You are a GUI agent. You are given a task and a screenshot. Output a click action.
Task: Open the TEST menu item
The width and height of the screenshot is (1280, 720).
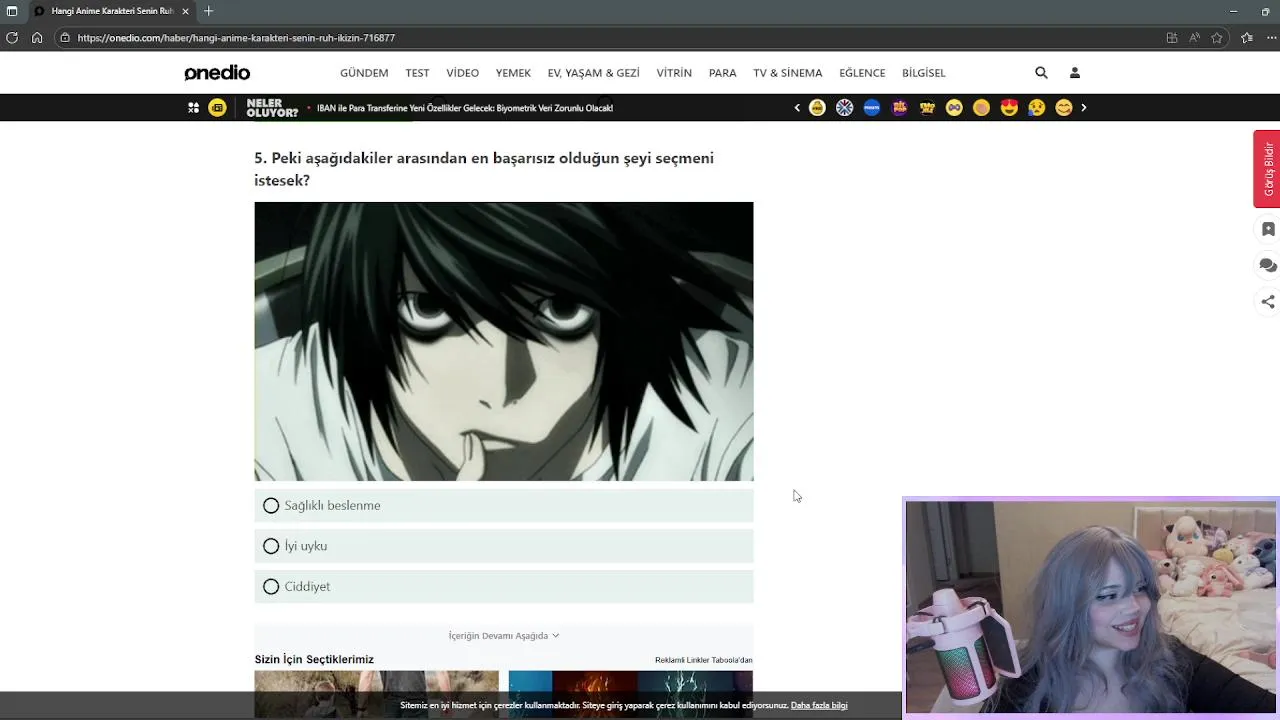417,73
